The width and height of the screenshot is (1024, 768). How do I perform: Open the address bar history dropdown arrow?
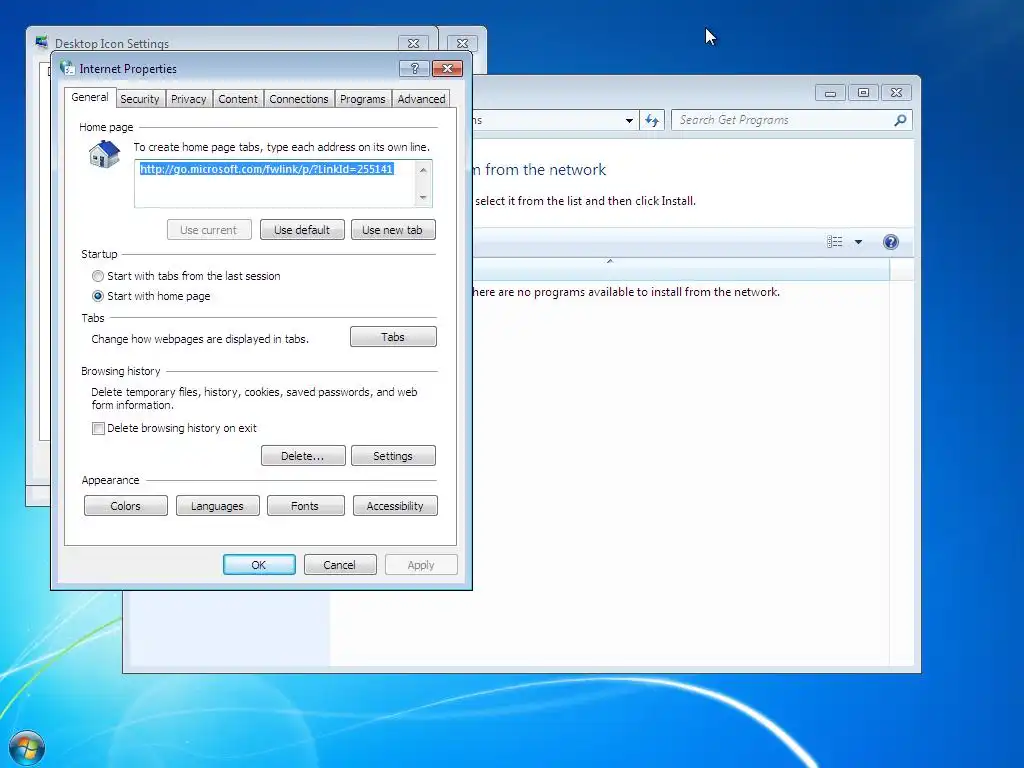point(629,120)
